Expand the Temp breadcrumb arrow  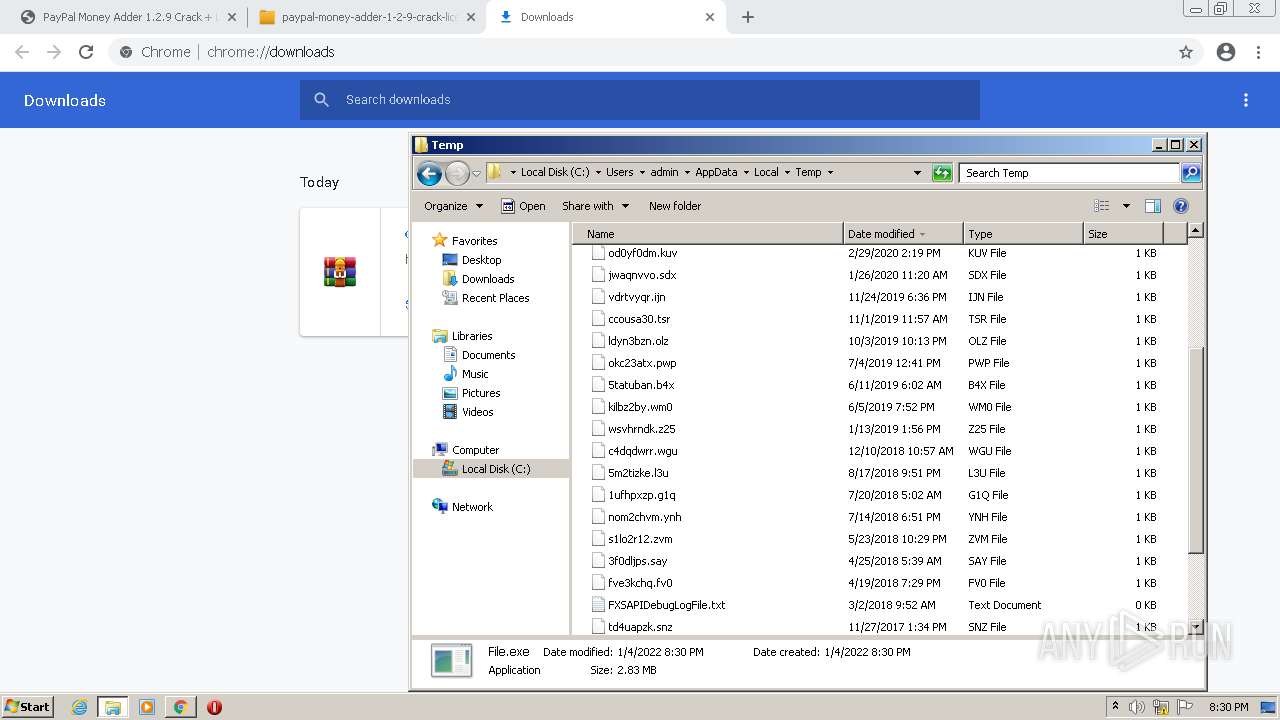click(830, 172)
